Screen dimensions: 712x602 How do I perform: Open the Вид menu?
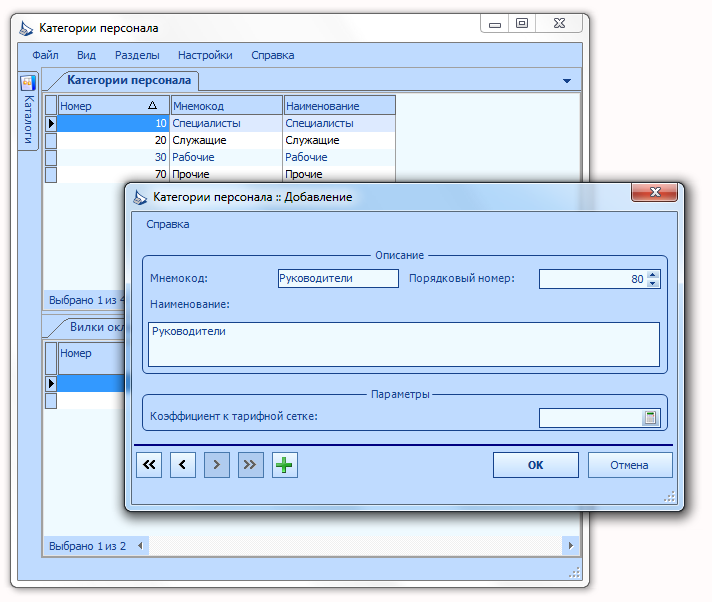(86, 55)
